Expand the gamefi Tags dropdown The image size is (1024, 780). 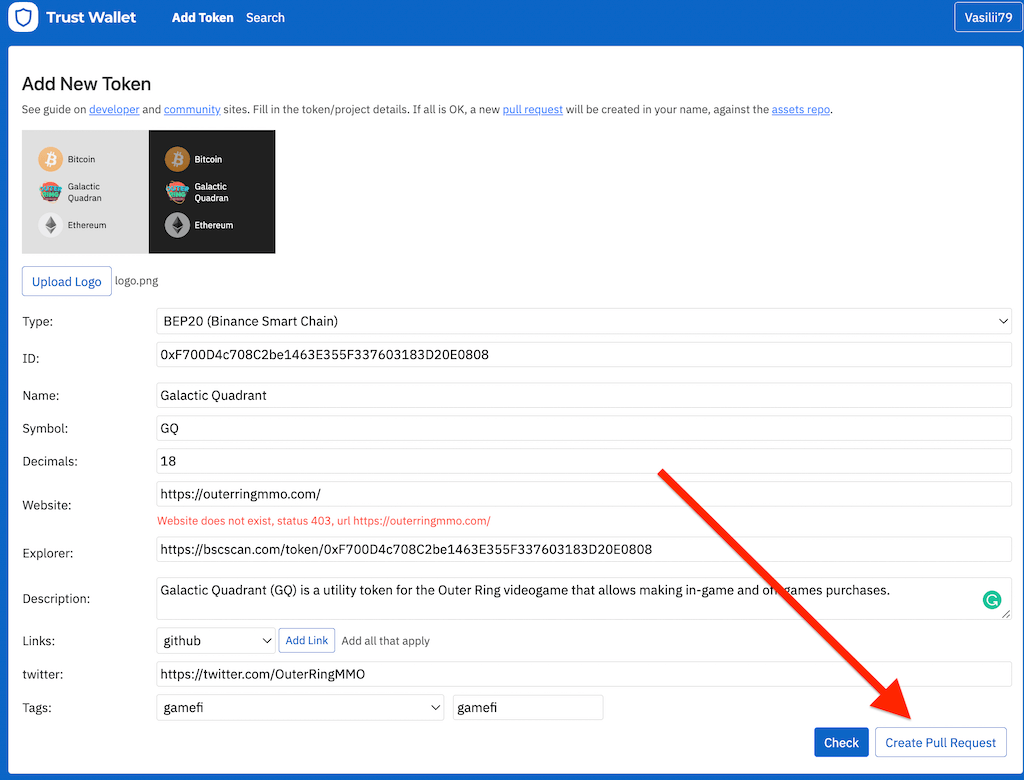(300, 707)
